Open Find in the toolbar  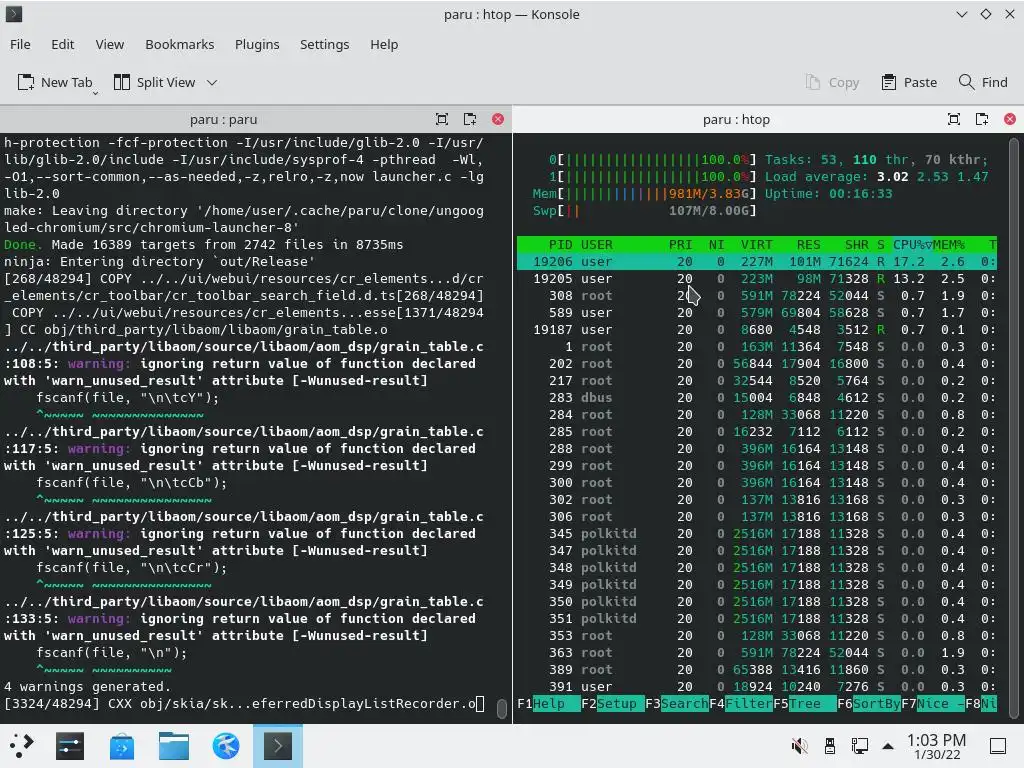983,82
